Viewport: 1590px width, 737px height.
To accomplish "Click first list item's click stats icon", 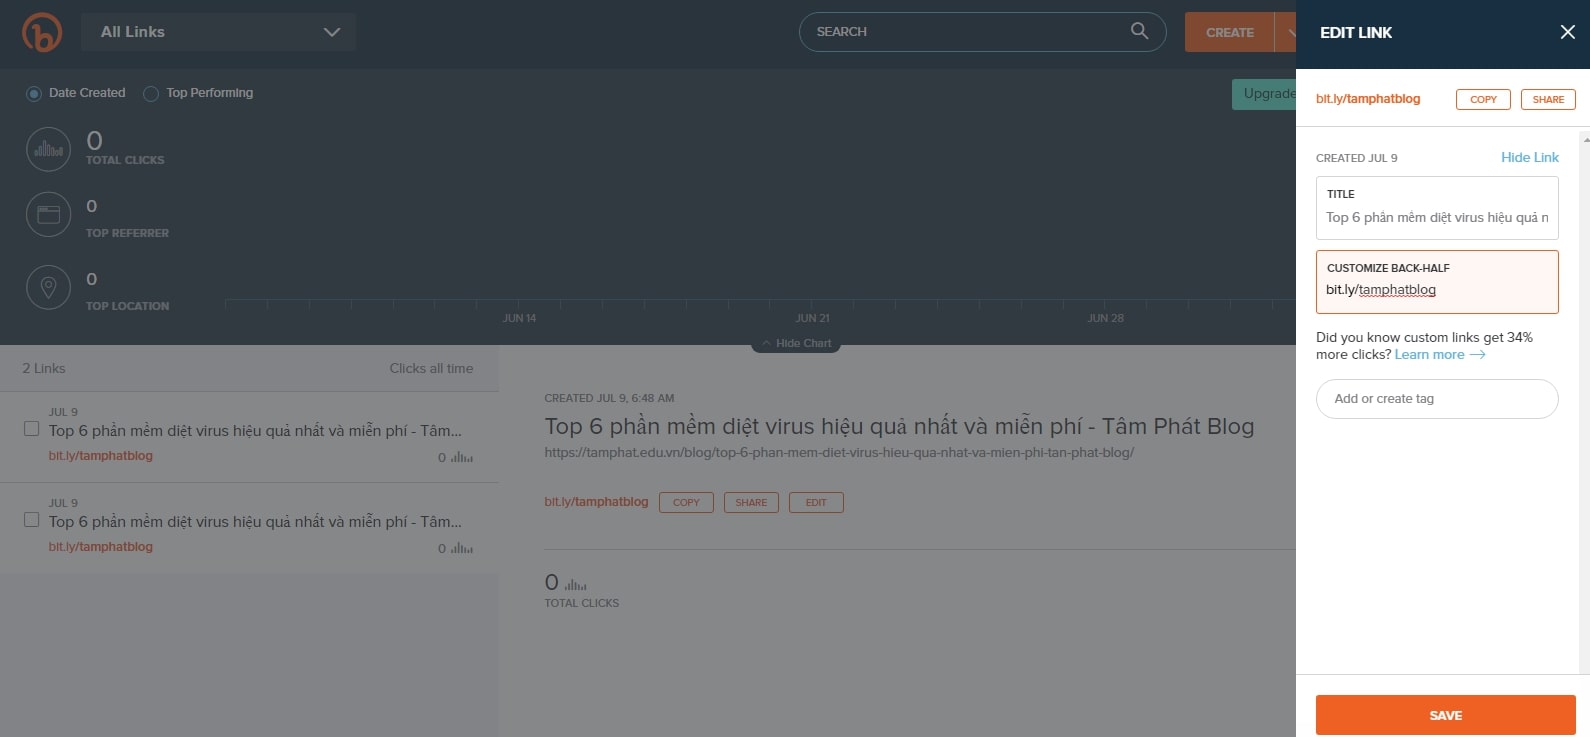I will click(x=462, y=457).
